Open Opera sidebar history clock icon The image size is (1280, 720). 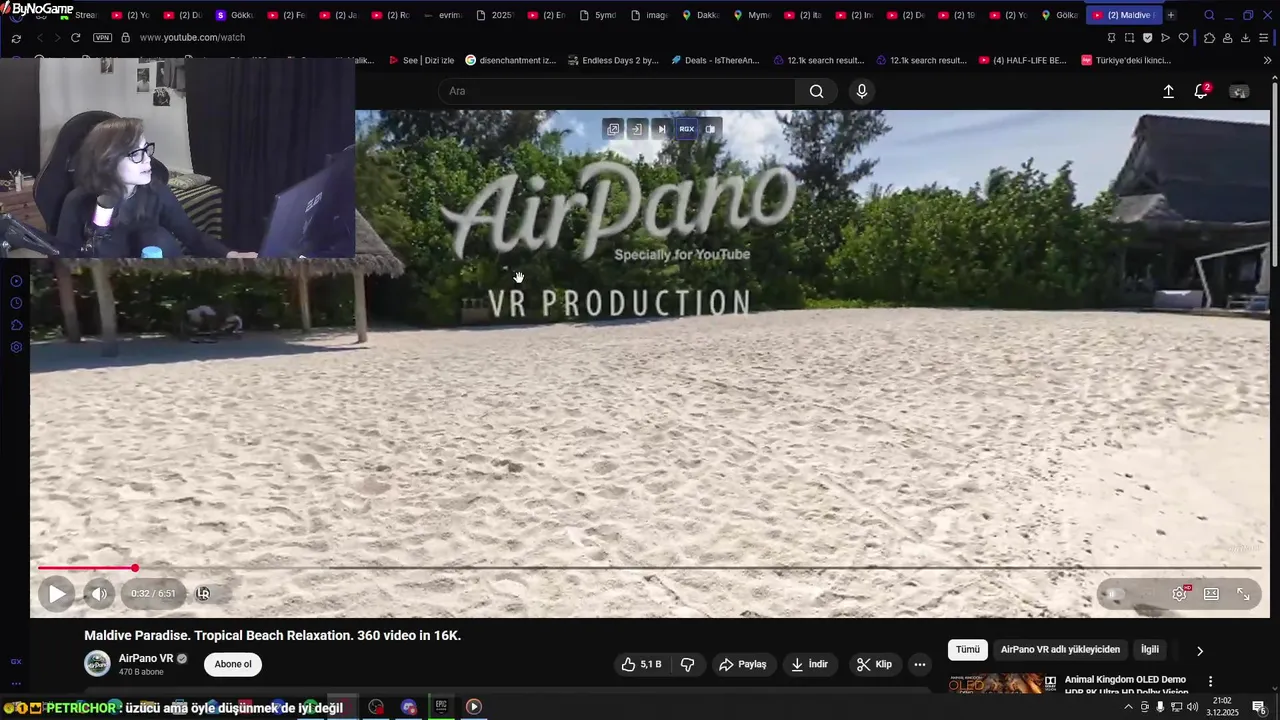[16, 303]
